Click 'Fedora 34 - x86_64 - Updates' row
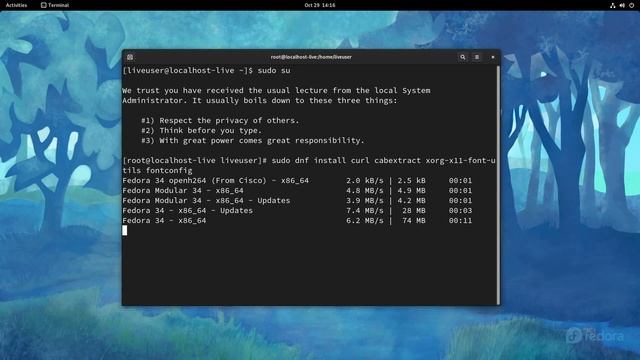 click(x=297, y=211)
